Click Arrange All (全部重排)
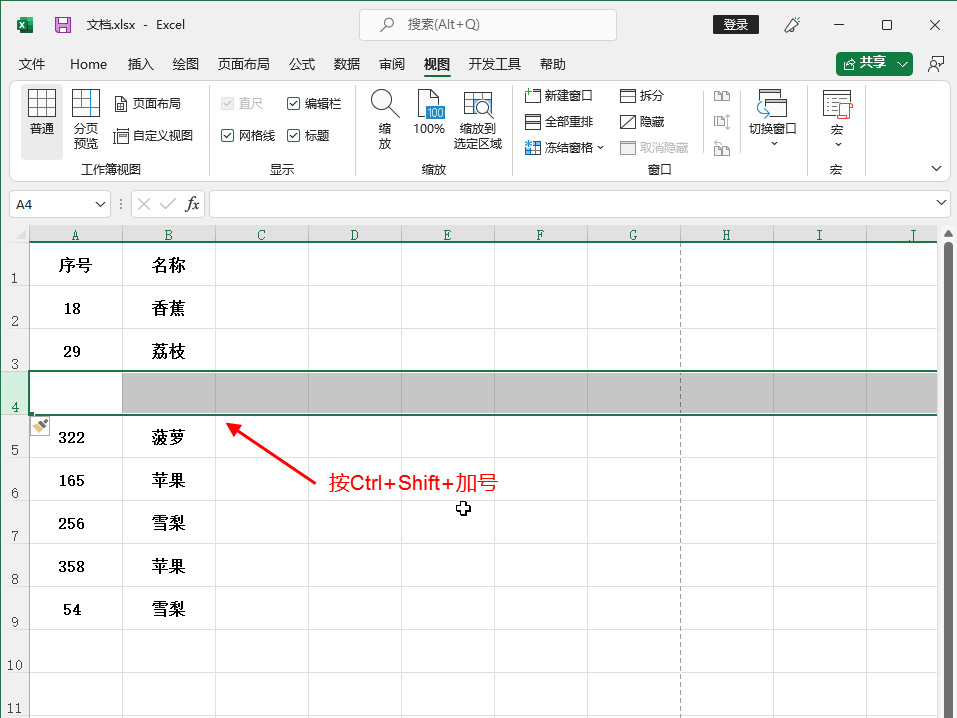The image size is (957, 718). click(558, 121)
